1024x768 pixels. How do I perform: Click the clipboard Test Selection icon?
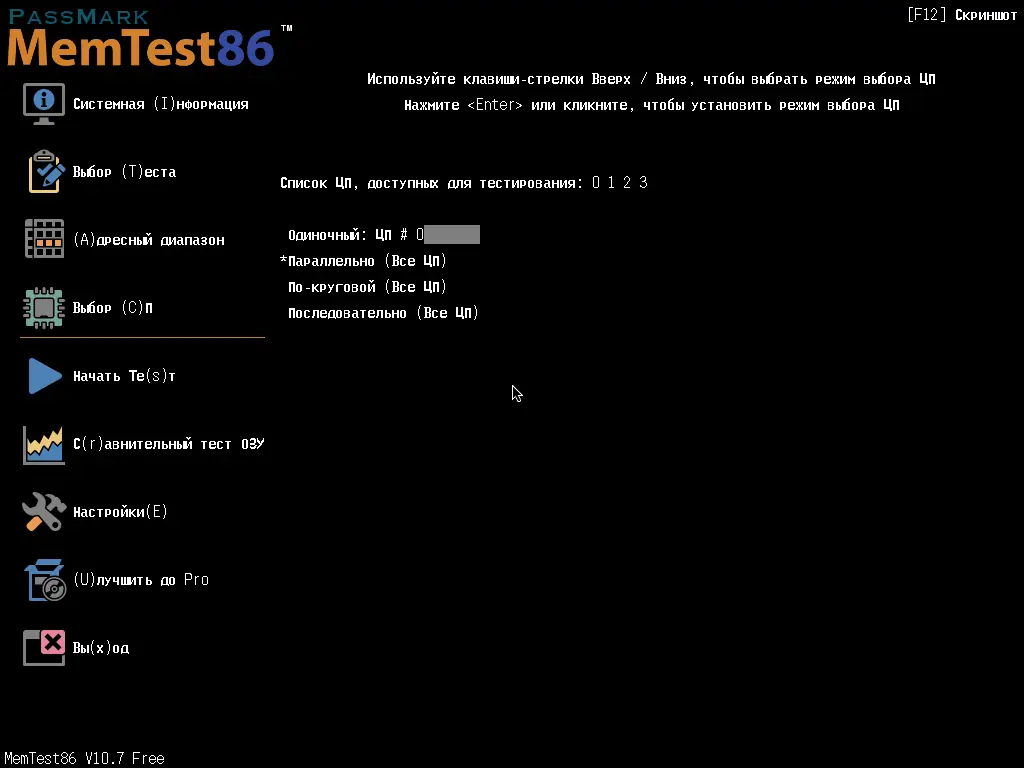46,172
